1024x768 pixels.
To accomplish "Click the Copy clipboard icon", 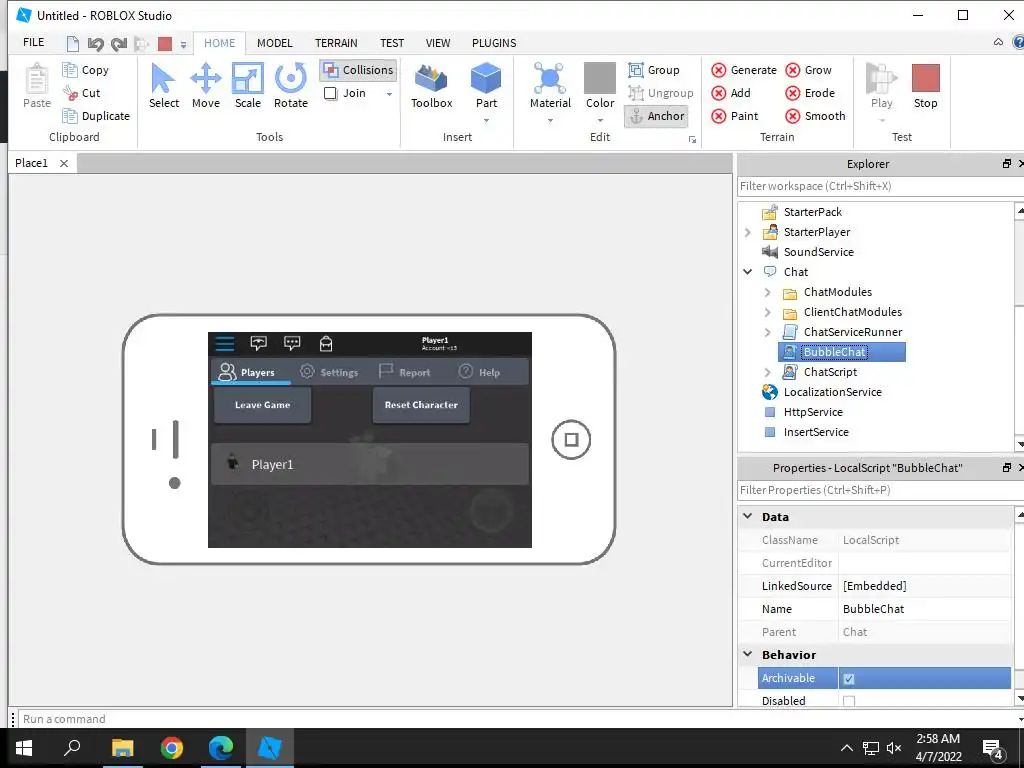I will tap(70, 70).
